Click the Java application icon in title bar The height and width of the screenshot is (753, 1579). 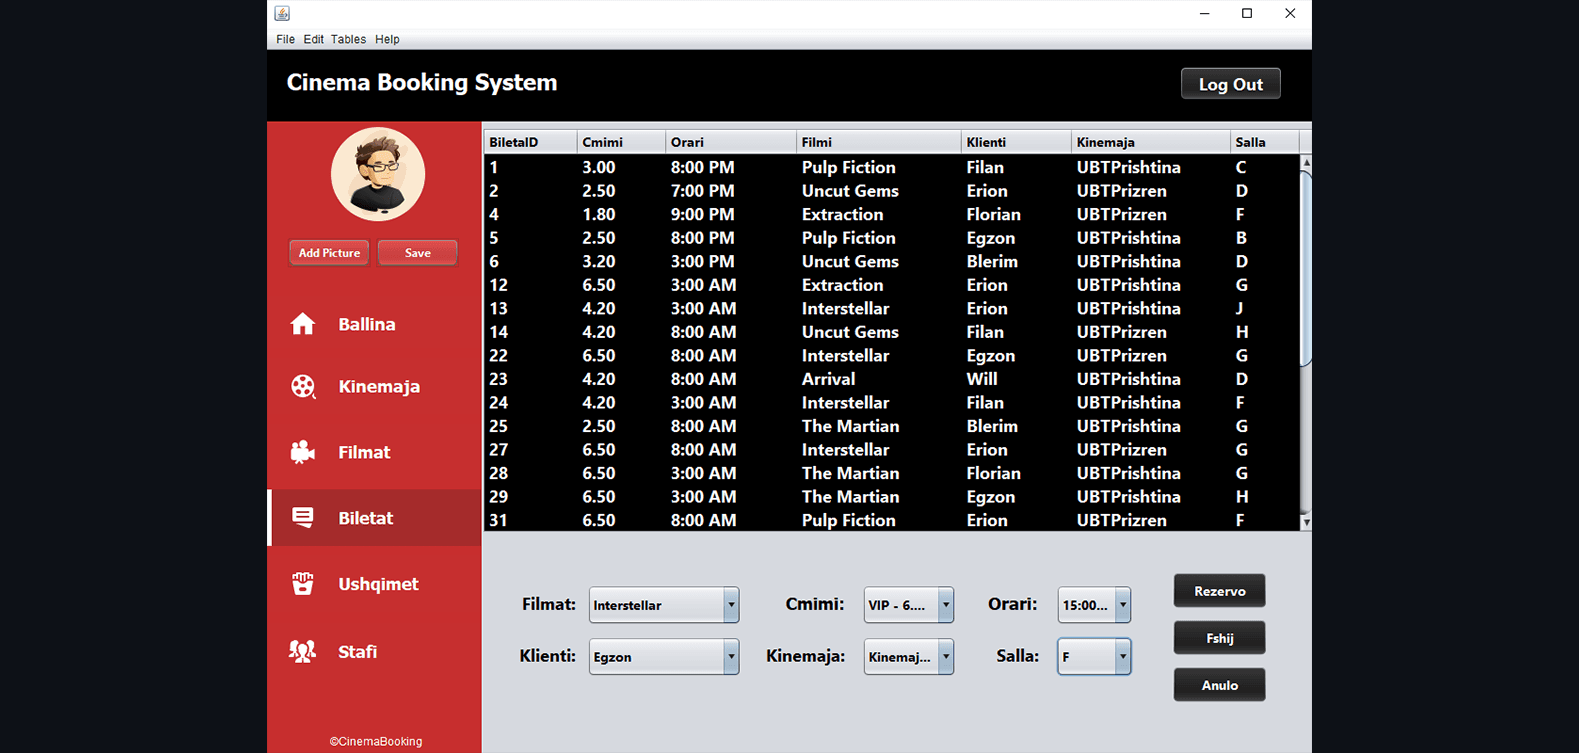(282, 13)
